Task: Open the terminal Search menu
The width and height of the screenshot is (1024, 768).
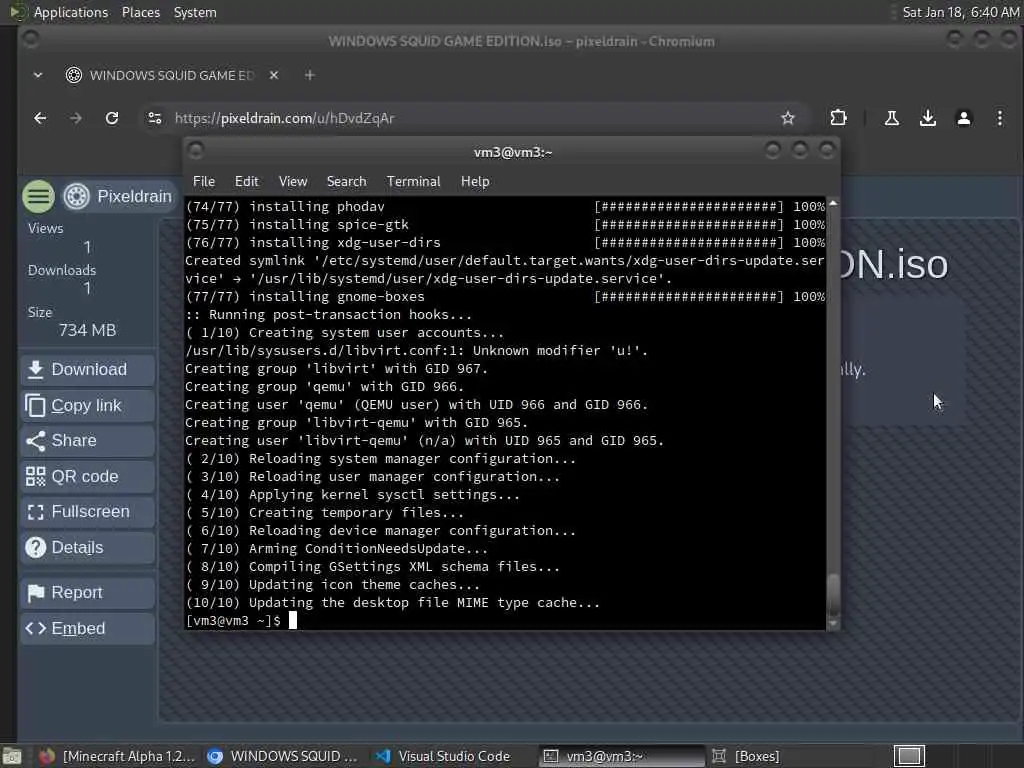Action: point(346,182)
